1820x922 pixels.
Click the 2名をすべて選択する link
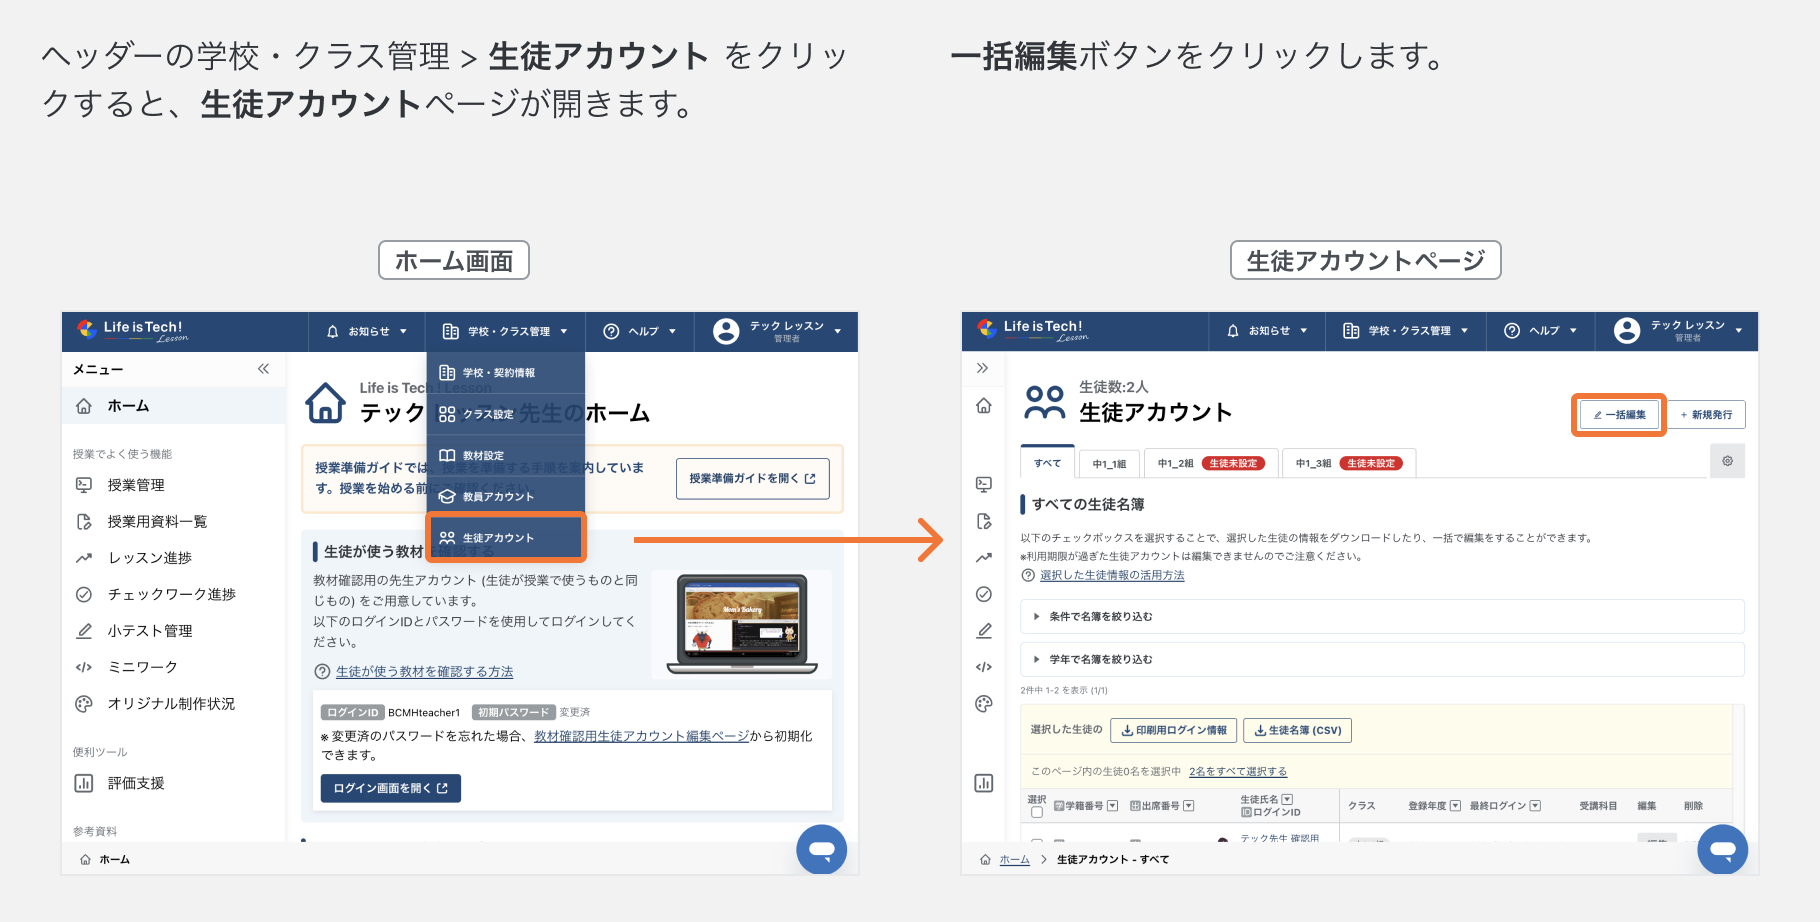point(1237,772)
